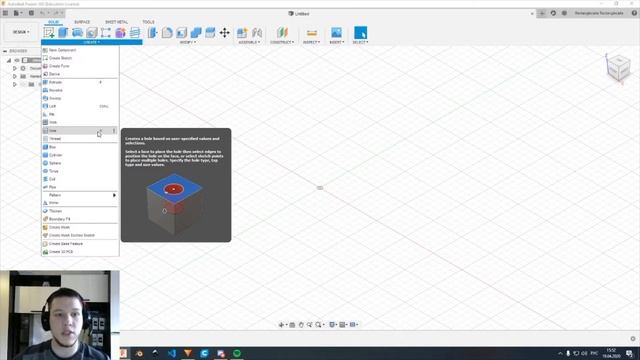Open the Select dropdown menu
The width and height of the screenshot is (640, 360).
point(360,42)
